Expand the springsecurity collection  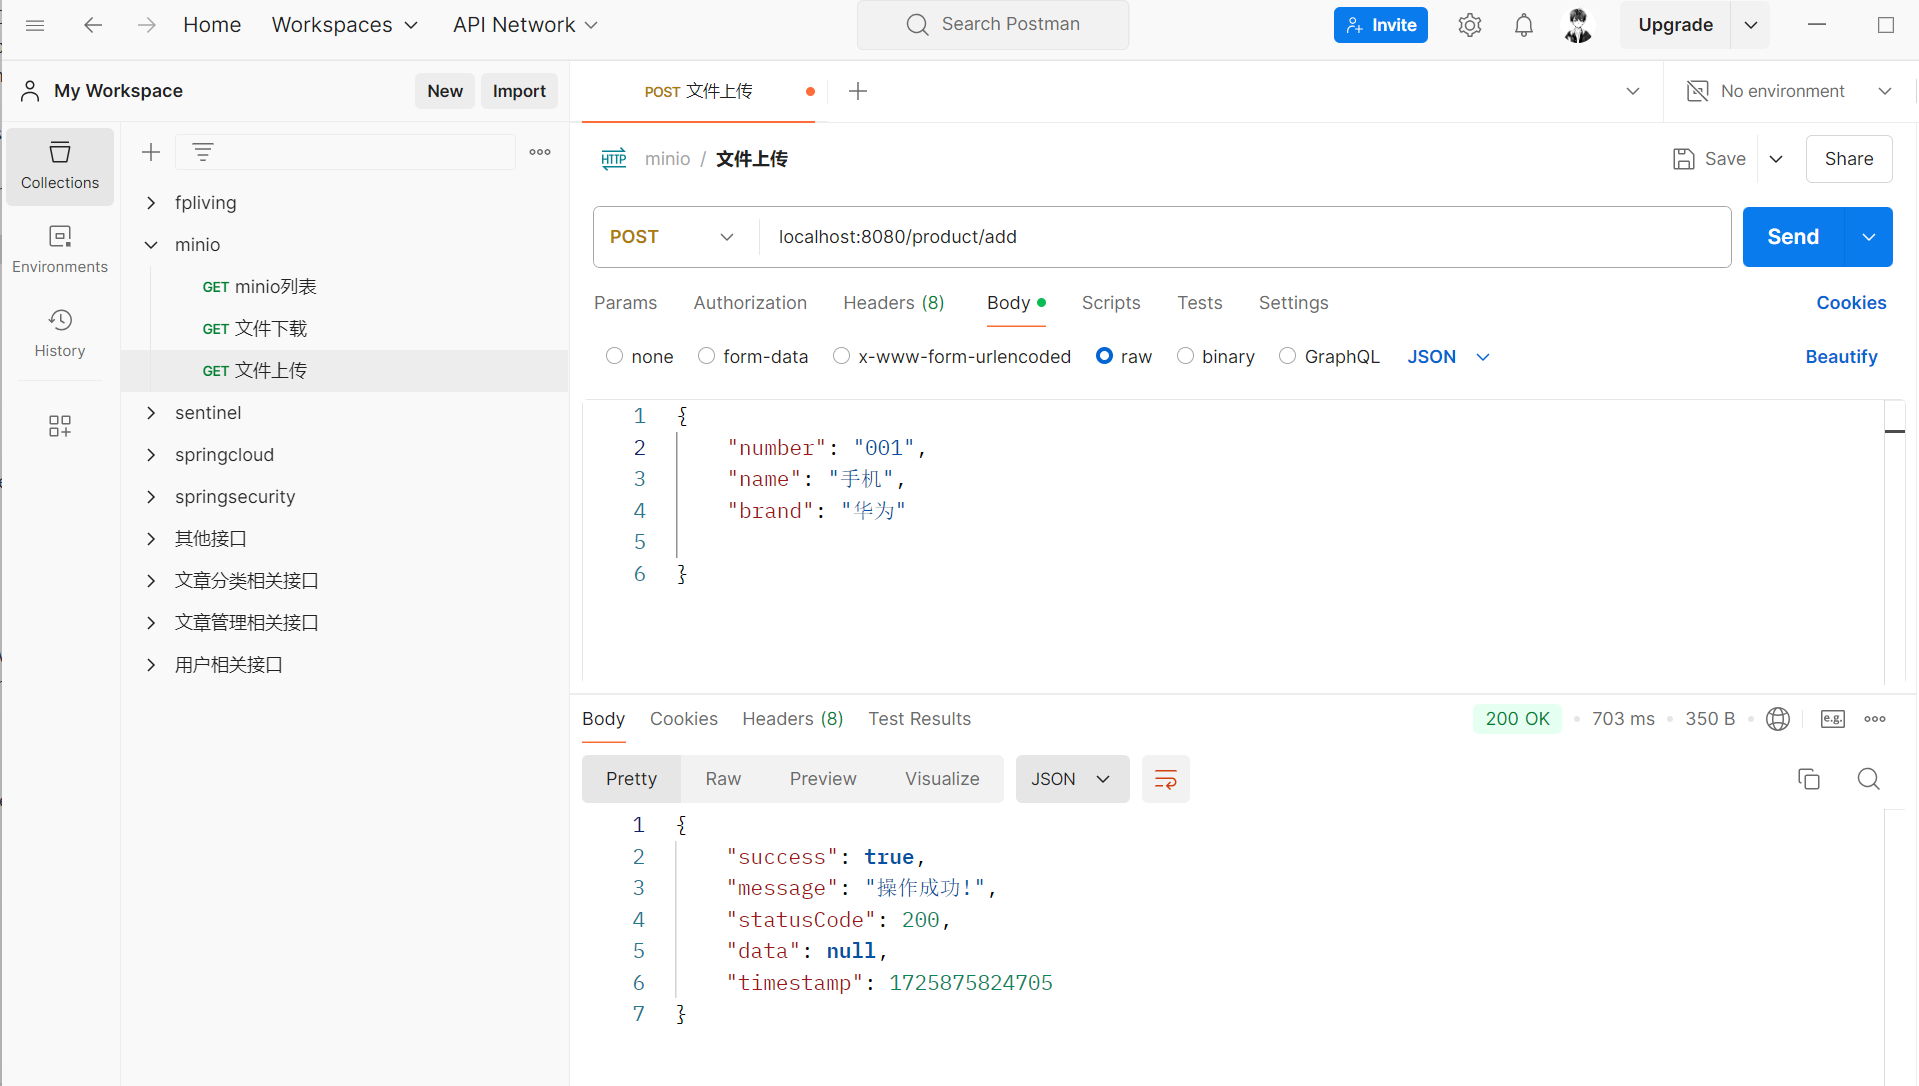[x=151, y=497]
